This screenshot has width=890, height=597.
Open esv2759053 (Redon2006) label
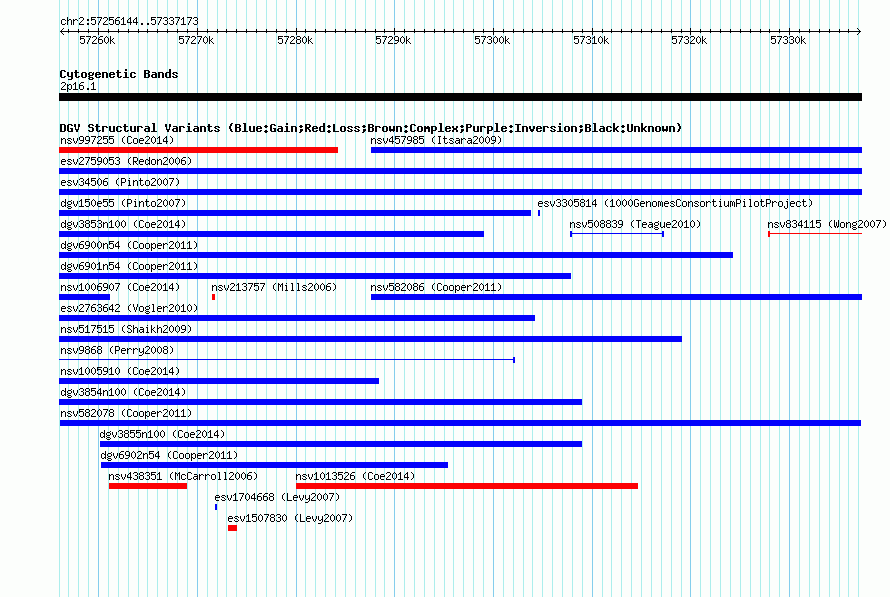(x=126, y=161)
